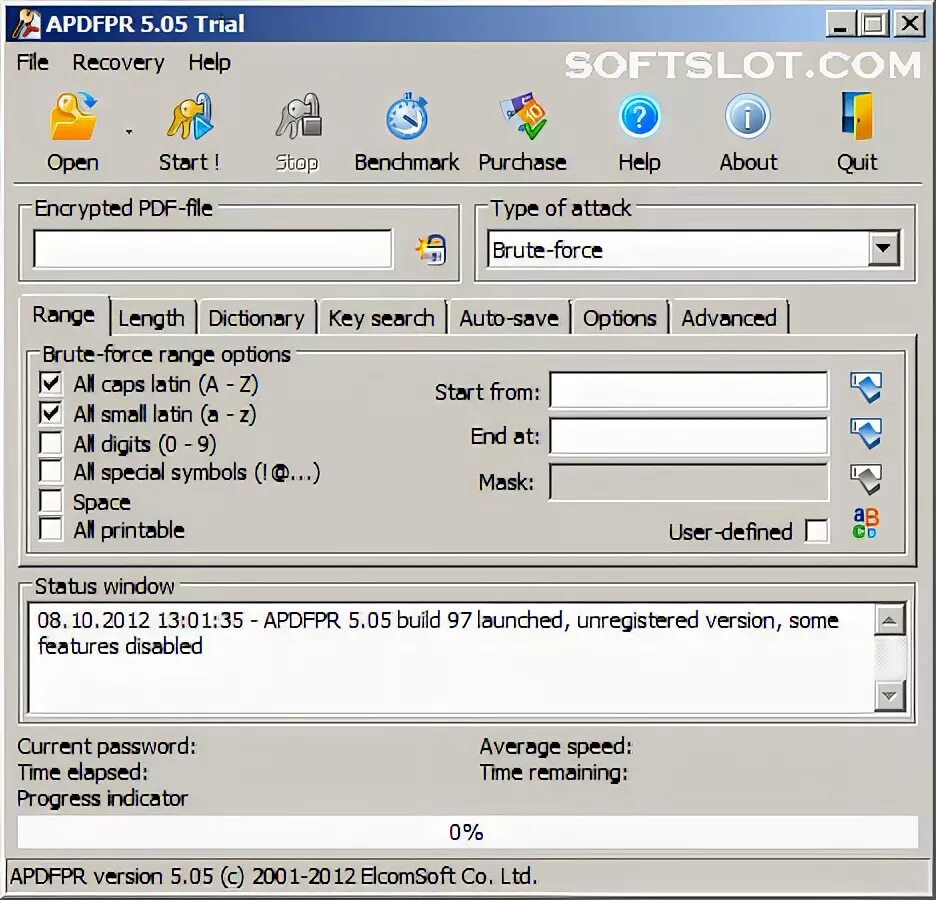
Task: Switch to the Length tab
Action: point(152,318)
